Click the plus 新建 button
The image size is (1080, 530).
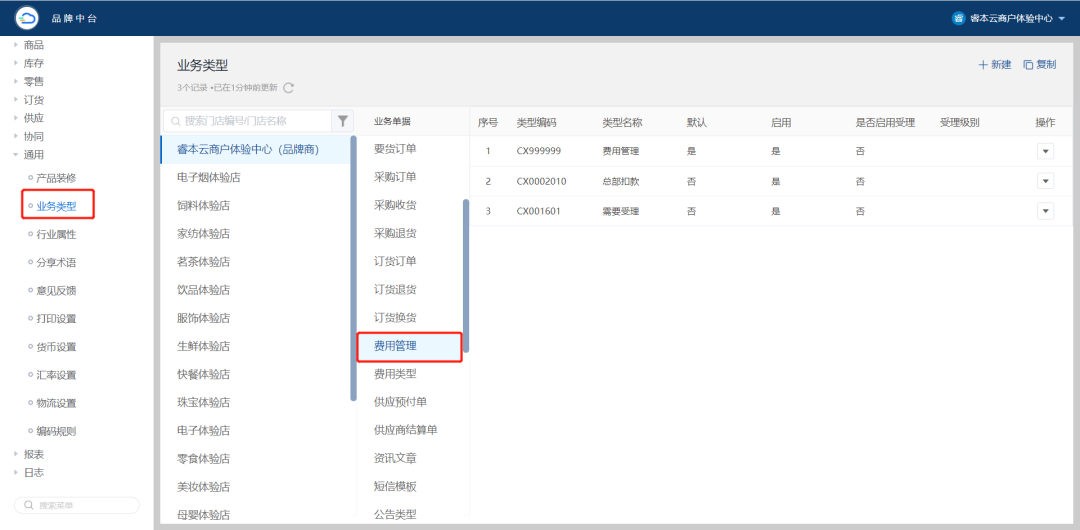[995, 65]
